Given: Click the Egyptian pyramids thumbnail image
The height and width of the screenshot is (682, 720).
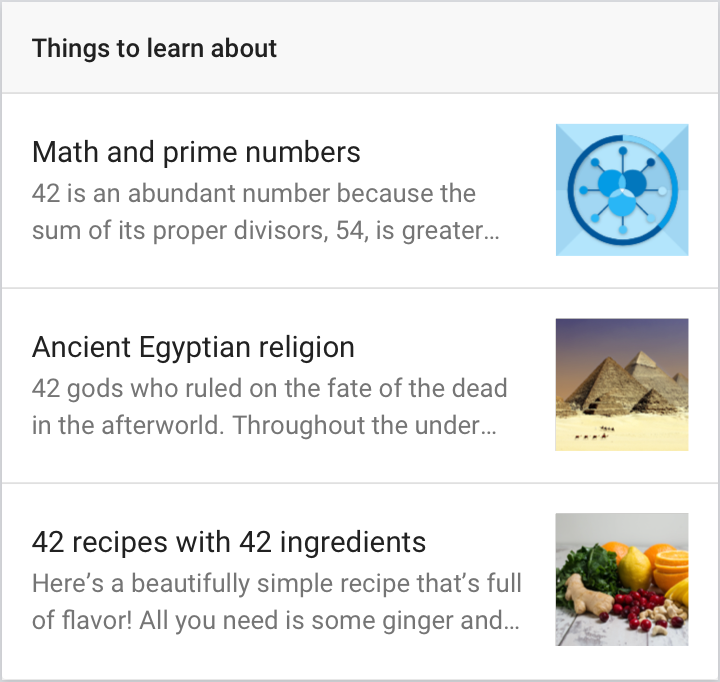Looking at the screenshot, I should tap(622, 384).
